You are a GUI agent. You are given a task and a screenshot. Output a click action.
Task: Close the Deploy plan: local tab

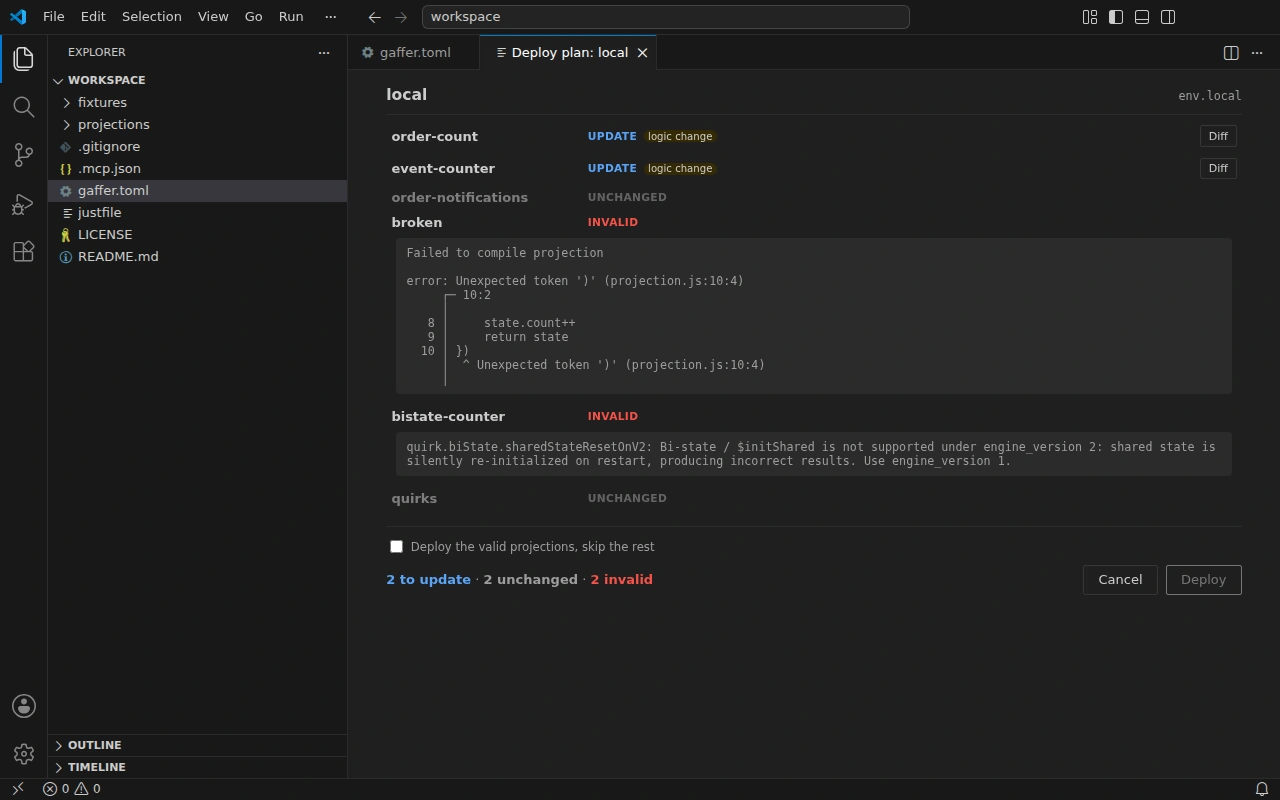tap(643, 53)
